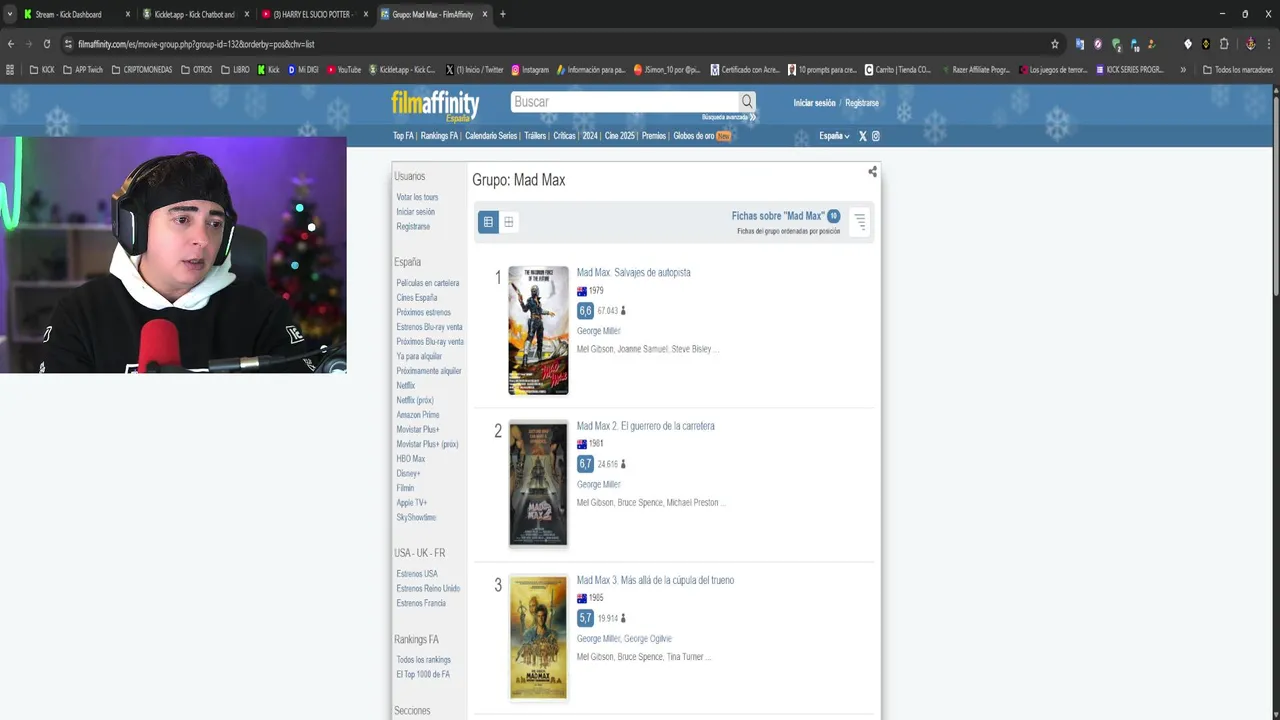
Task: Bookmark this page with star icon
Action: coord(1054,44)
